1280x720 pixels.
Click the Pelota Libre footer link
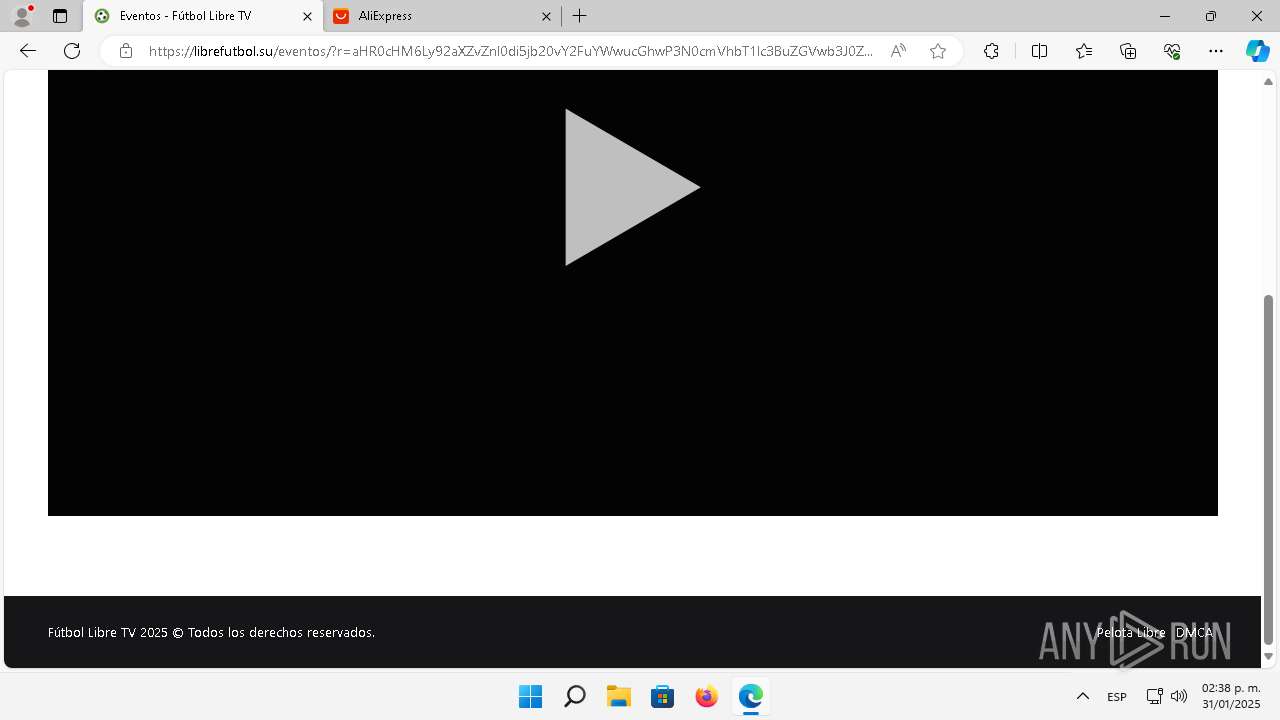point(1131,632)
